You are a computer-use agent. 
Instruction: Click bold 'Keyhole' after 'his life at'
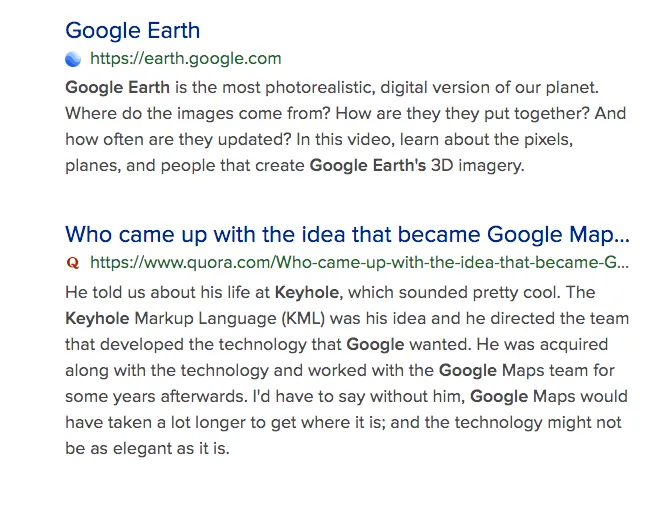click(309, 293)
